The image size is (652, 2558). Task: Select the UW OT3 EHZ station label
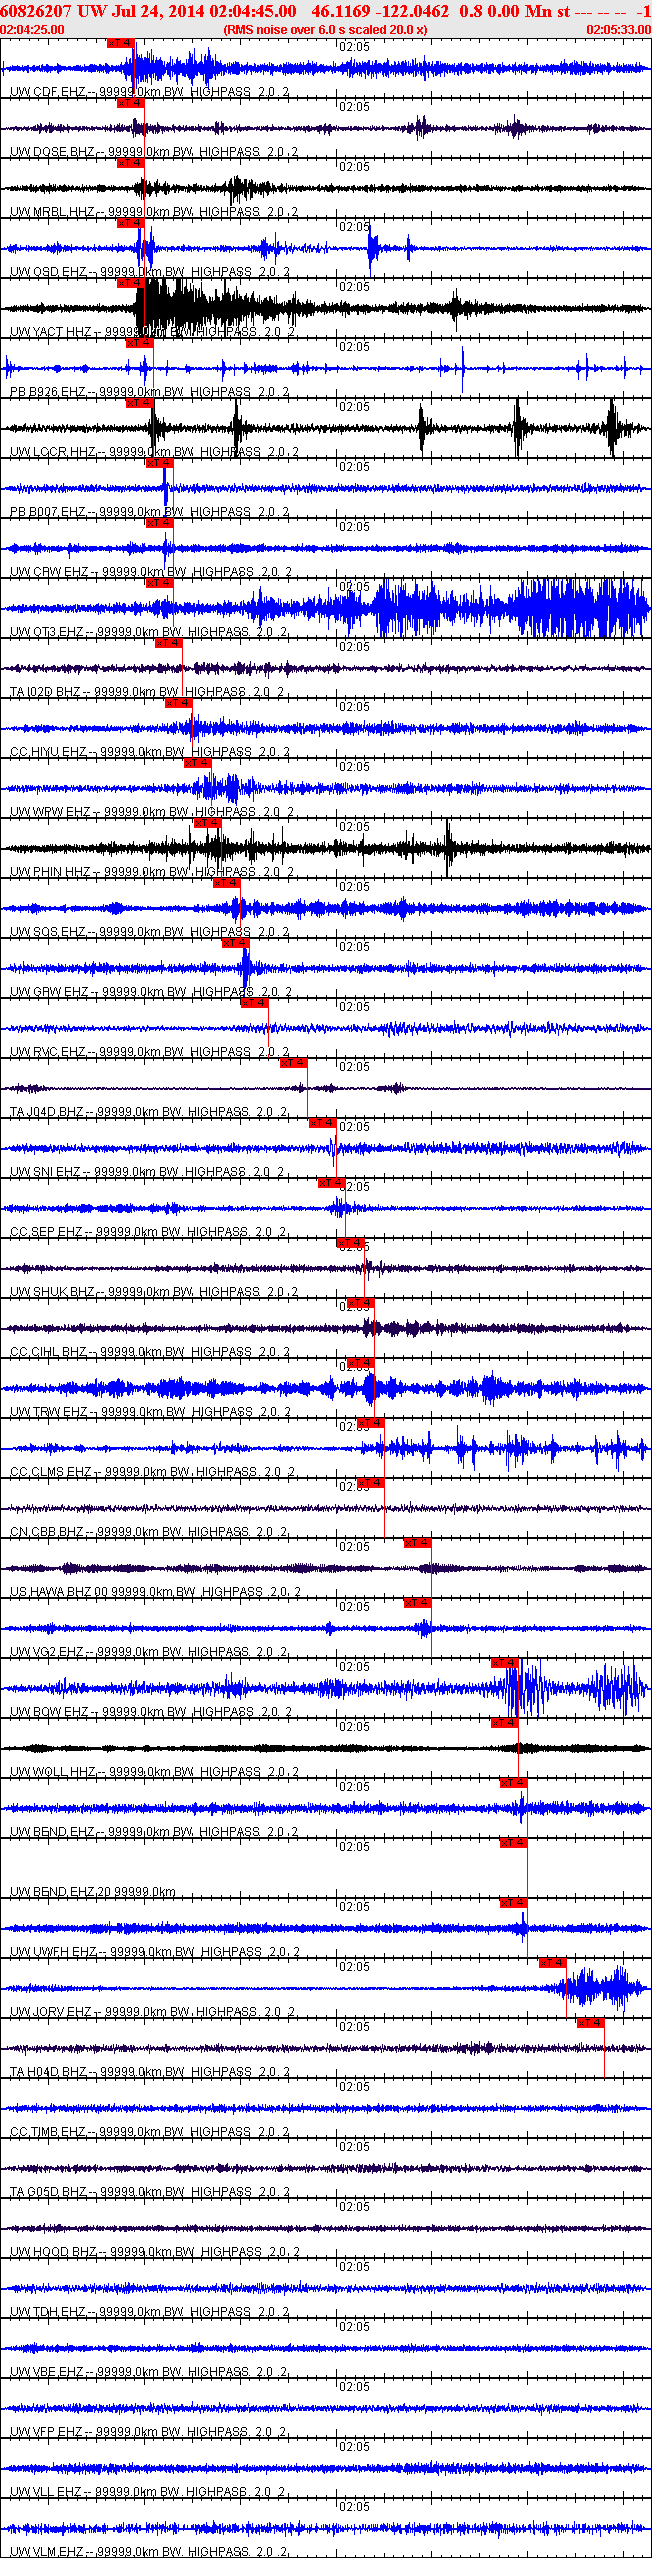(x=148, y=632)
